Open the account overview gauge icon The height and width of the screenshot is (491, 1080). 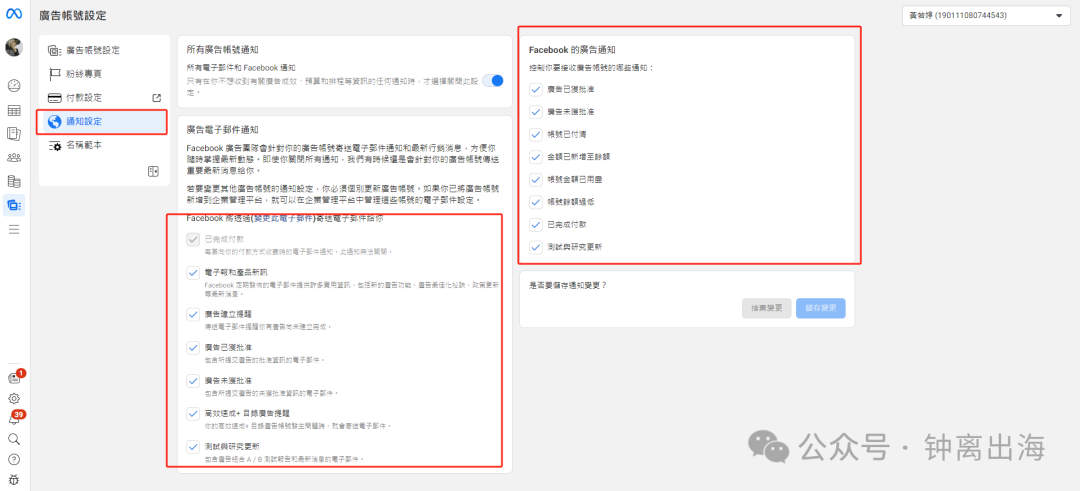pyautogui.click(x=14, y=86)
